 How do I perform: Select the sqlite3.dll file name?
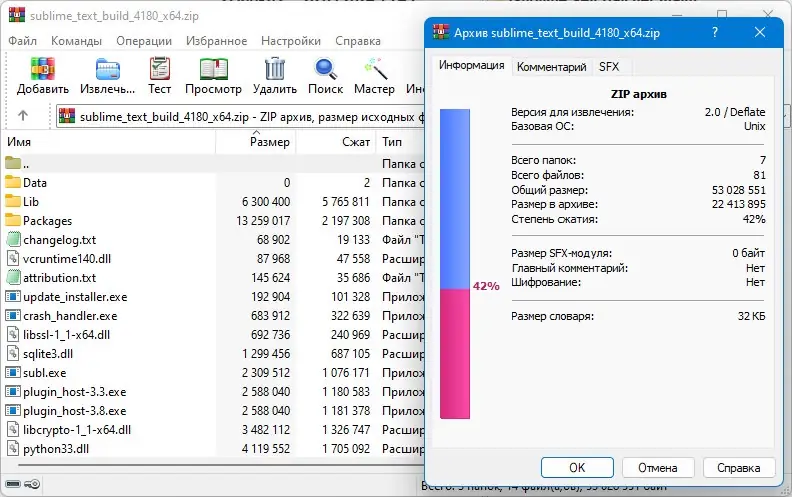(x=48, y=354)
